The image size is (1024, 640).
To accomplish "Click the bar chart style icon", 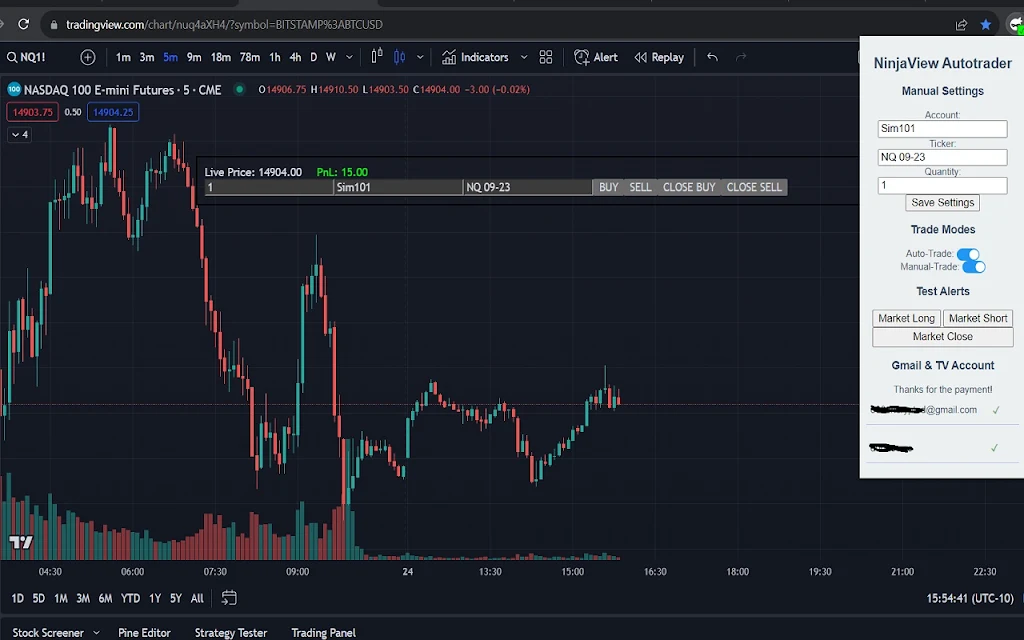I will pyautogui.click(x=377, y=57).
